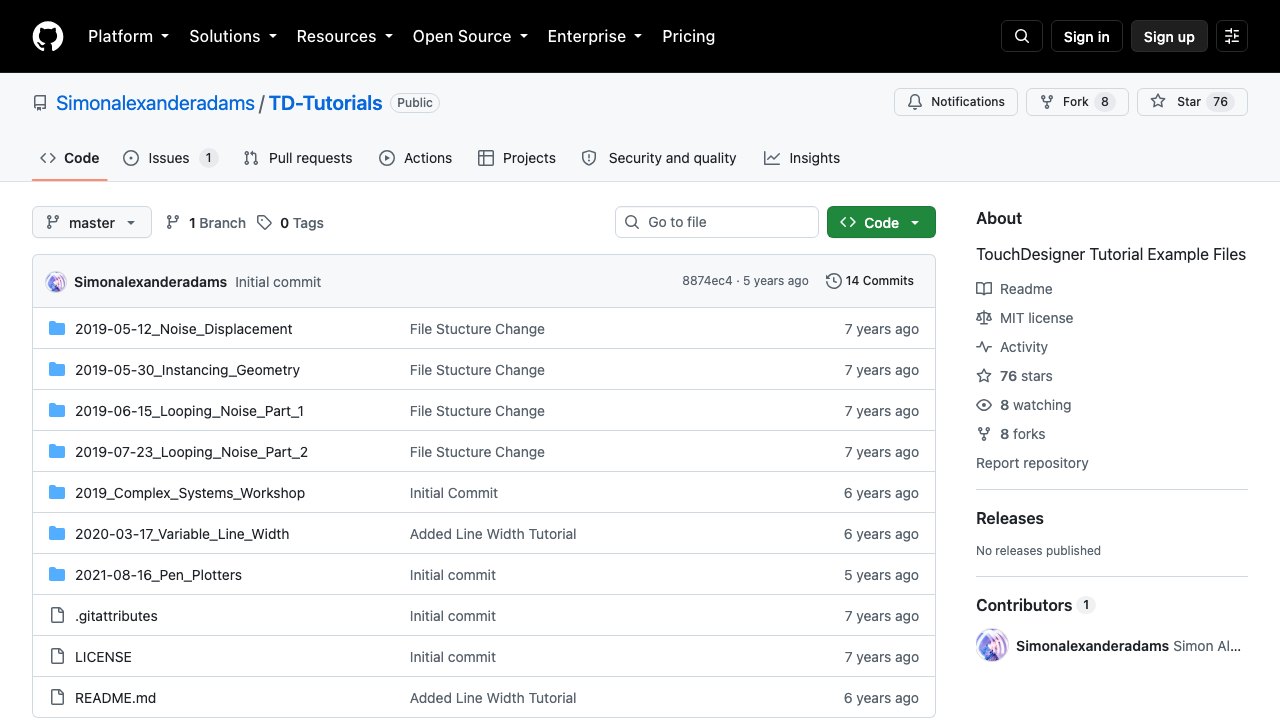Expand the Open Source menu

point(470,36)
